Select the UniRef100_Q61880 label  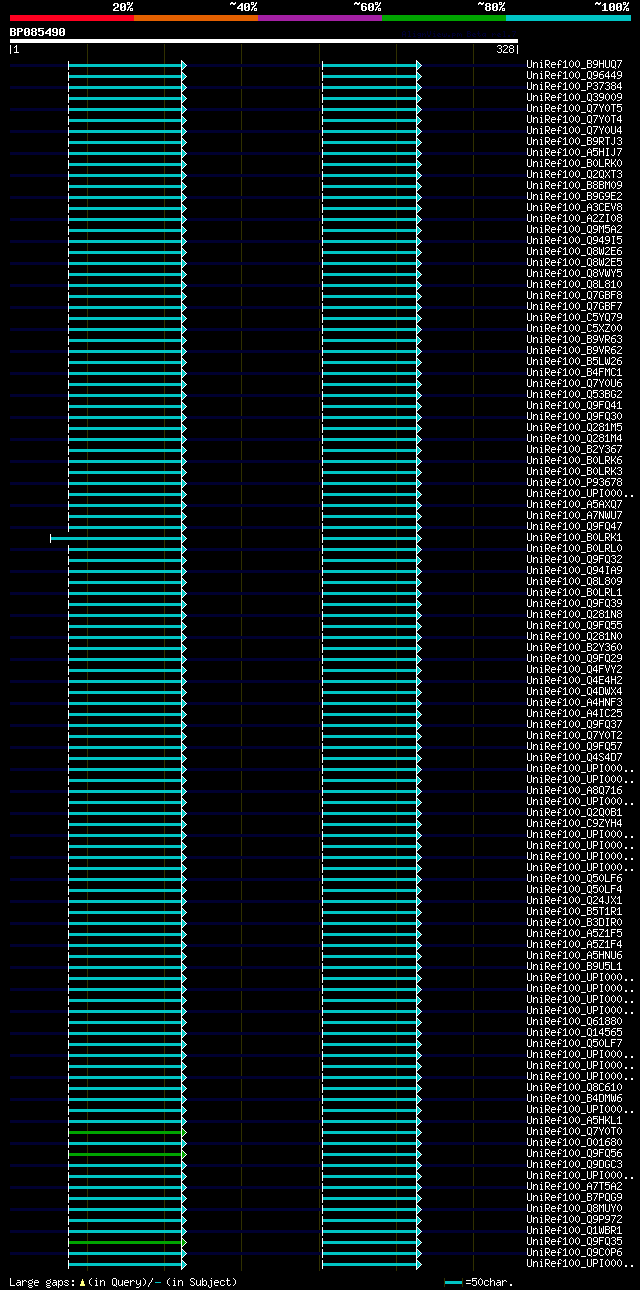point(575,1022)
